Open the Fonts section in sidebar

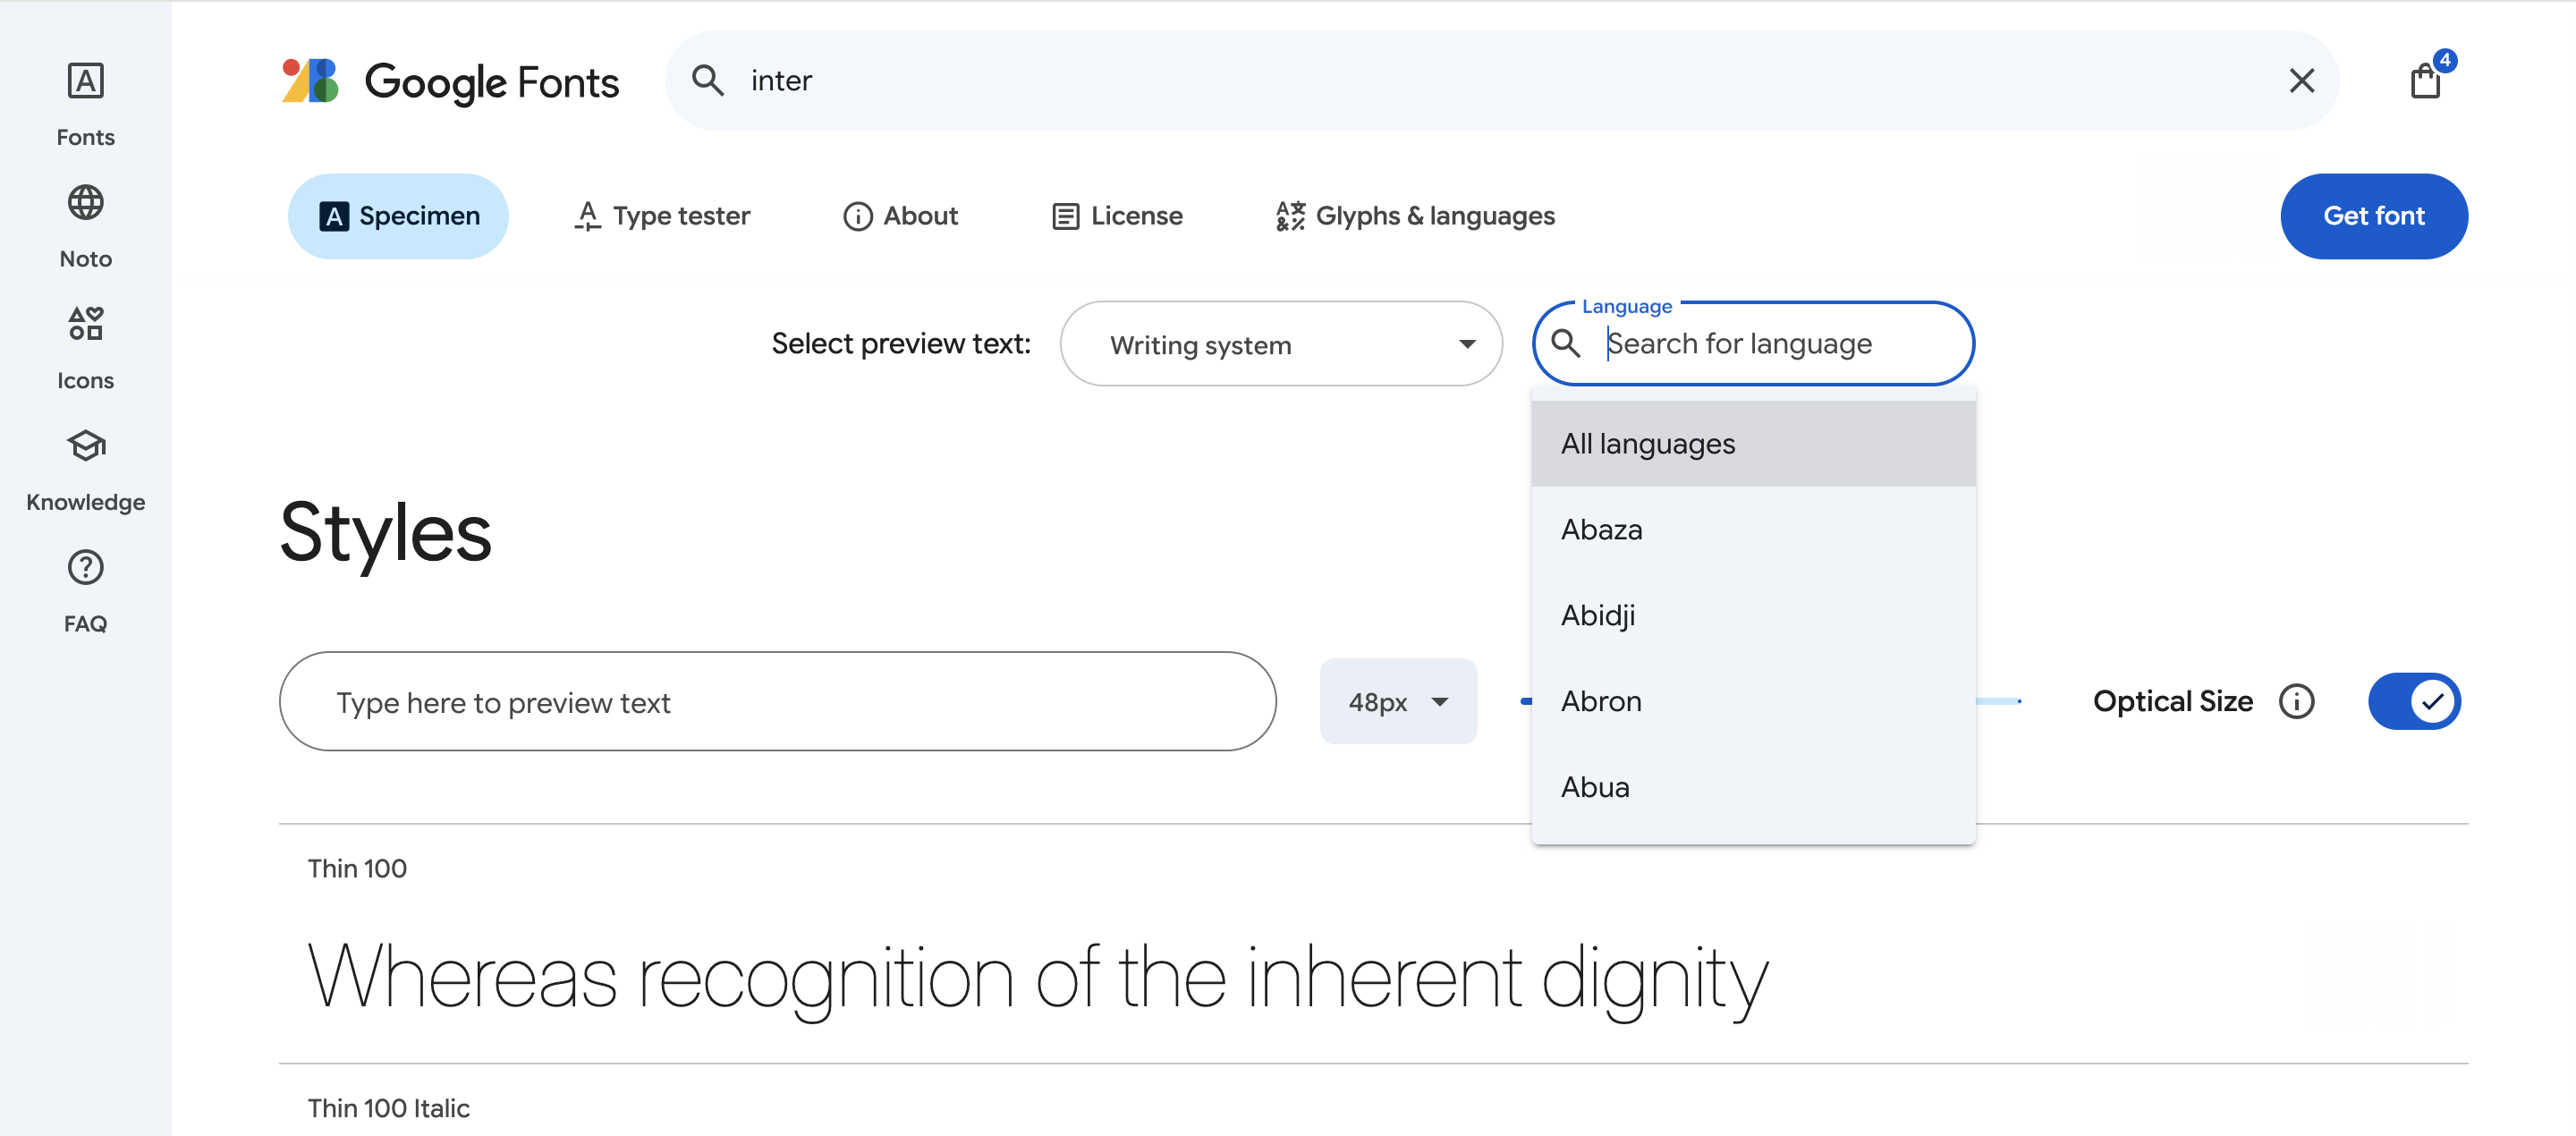85,104
